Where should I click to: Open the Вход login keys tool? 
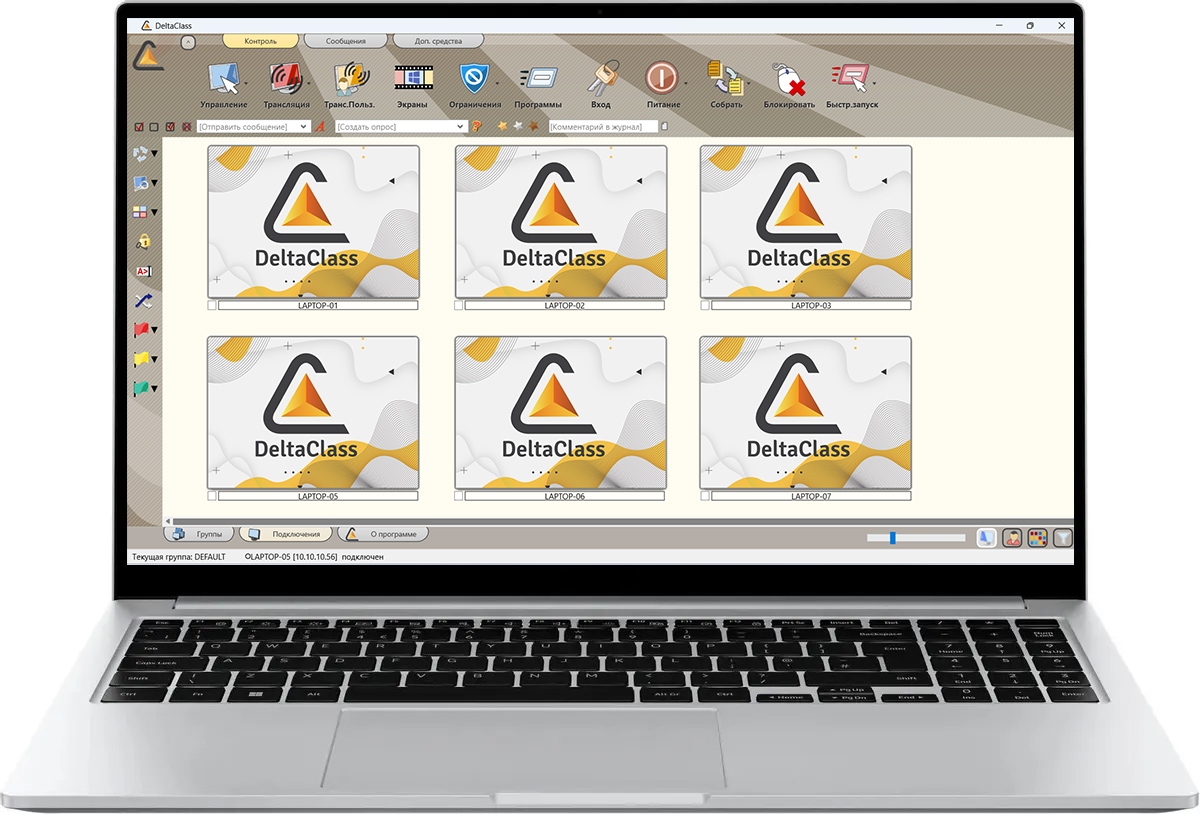[x=600, y=79]
